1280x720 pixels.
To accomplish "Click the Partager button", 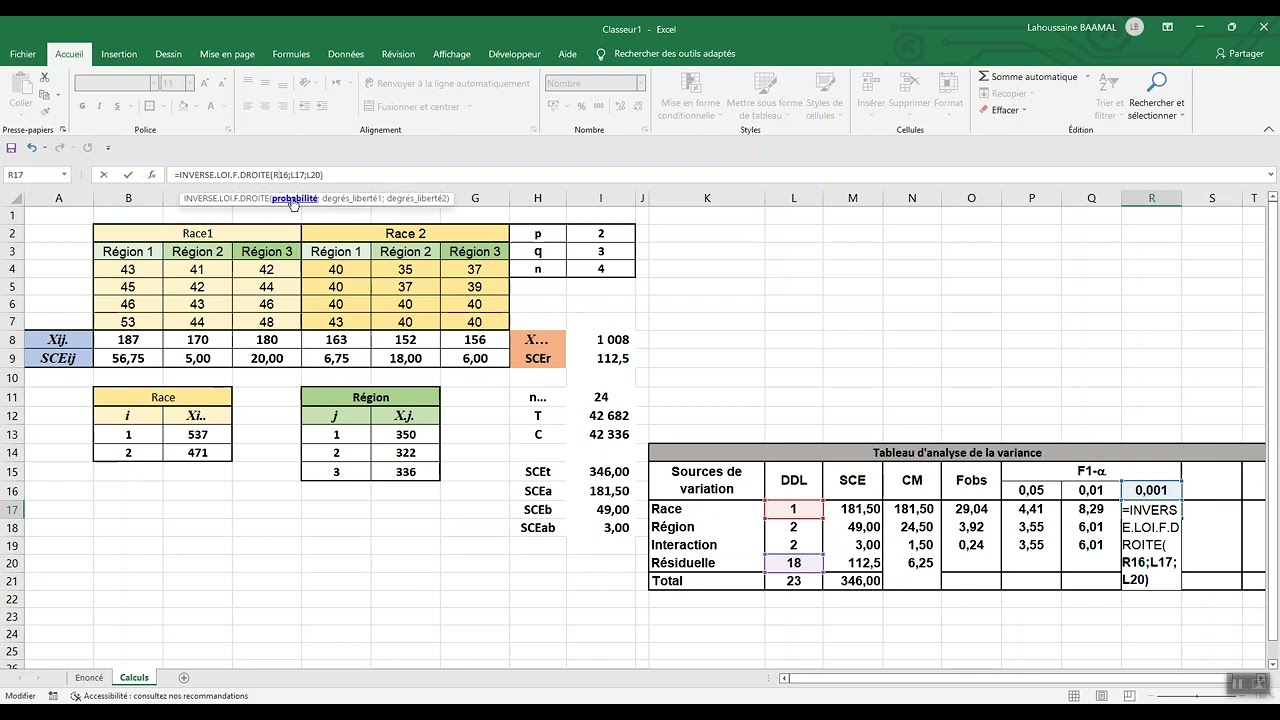I will coord(1240,54).
